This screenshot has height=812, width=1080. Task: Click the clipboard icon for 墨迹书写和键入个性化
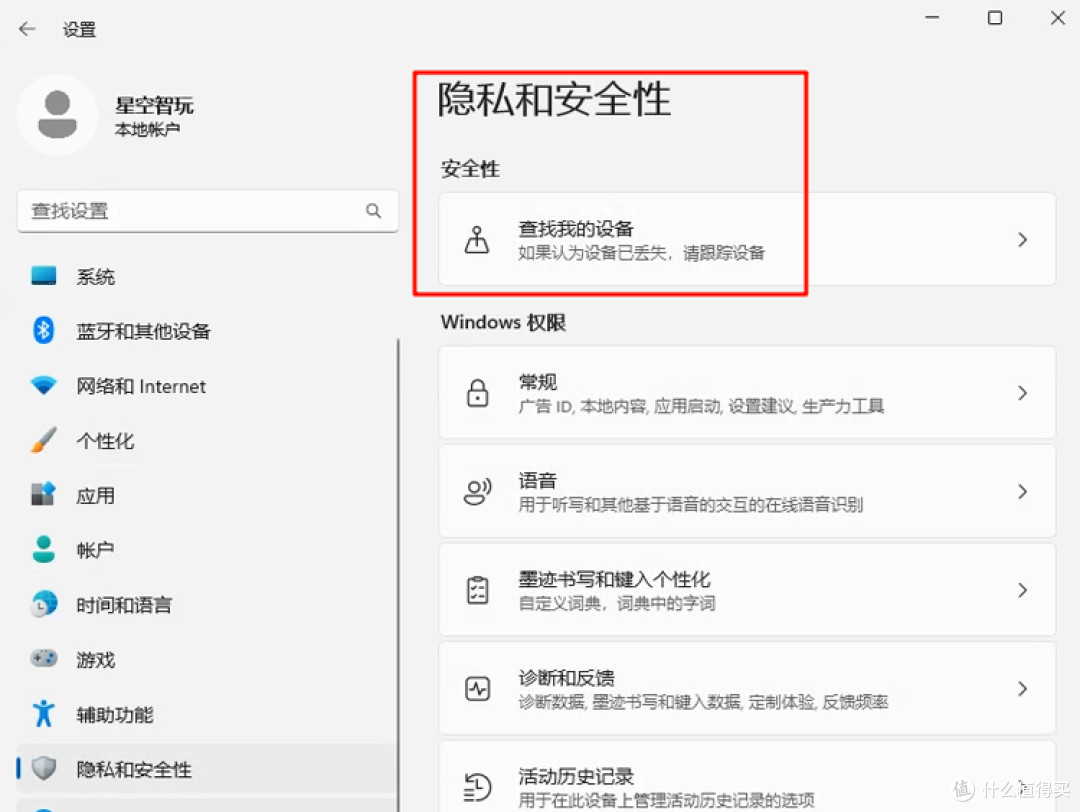[x=478, y=590]
